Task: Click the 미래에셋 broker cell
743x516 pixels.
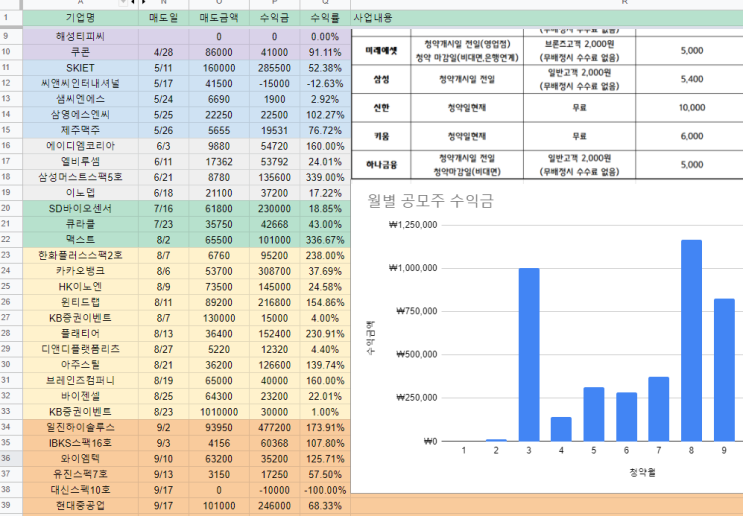Action: 381,51
